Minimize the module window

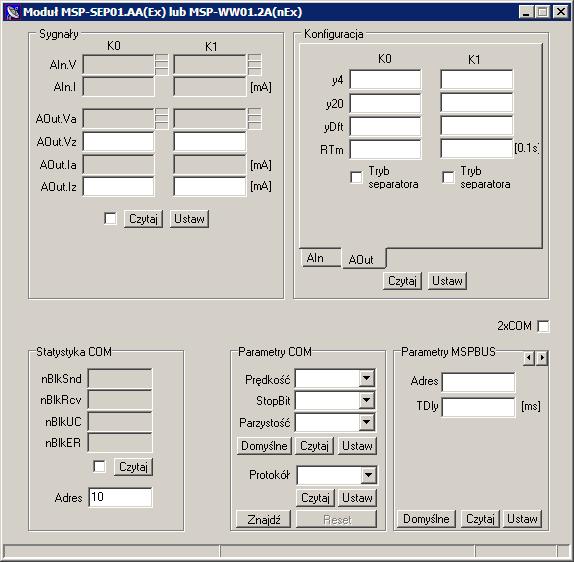click(526, 12)
